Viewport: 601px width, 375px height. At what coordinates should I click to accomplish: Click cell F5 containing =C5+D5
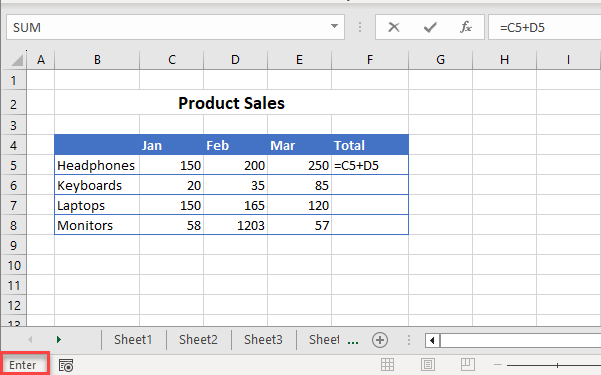(370, 165)
